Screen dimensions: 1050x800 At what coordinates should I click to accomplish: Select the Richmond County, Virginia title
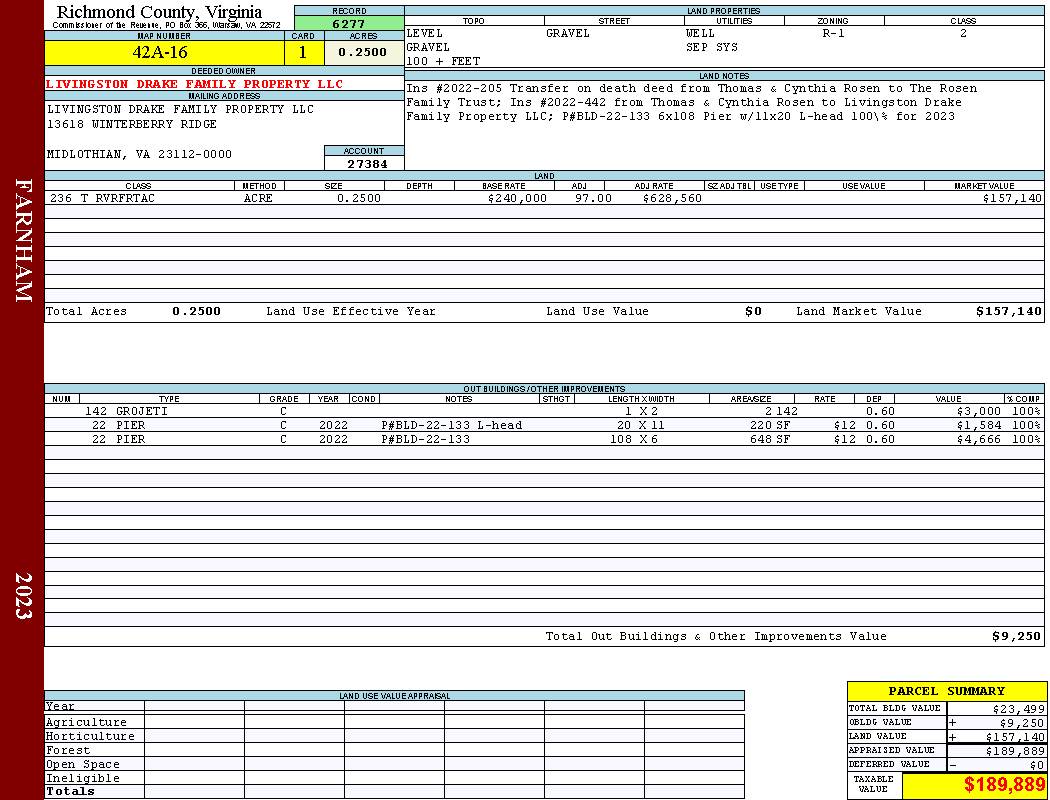click(x=159, y=11)
